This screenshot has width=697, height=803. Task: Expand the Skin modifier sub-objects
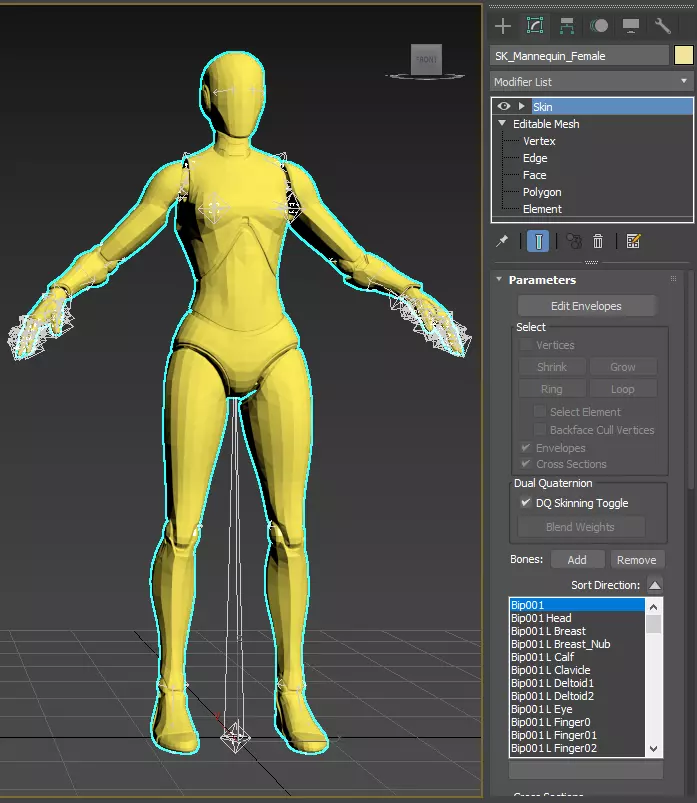(x=521, y=106)
